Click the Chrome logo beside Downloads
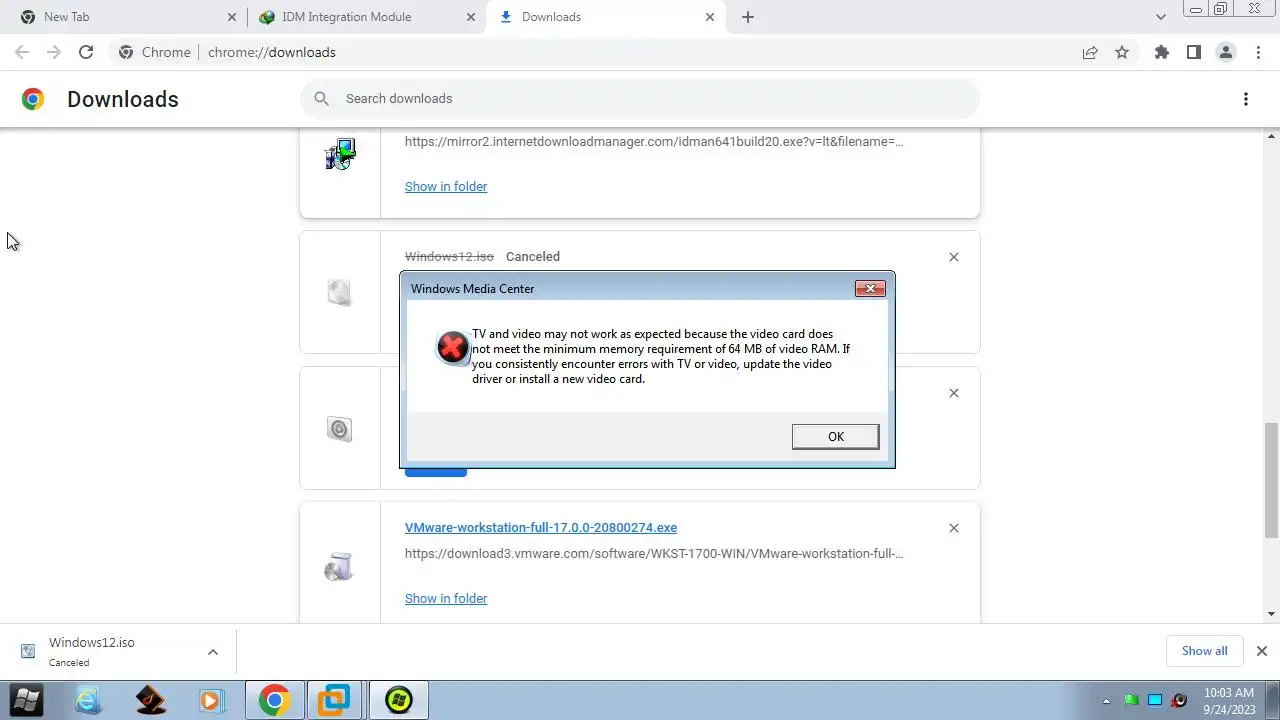The width and height of the screenshot is (1280, 720). 33,99
